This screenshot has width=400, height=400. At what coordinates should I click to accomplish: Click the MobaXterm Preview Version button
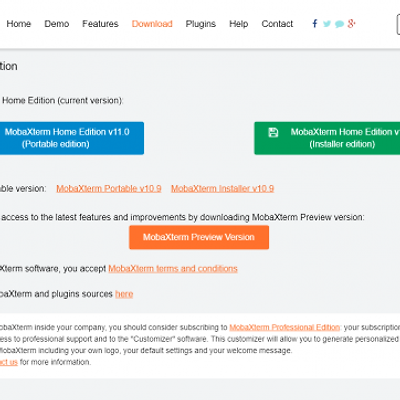tap(199, 237)
